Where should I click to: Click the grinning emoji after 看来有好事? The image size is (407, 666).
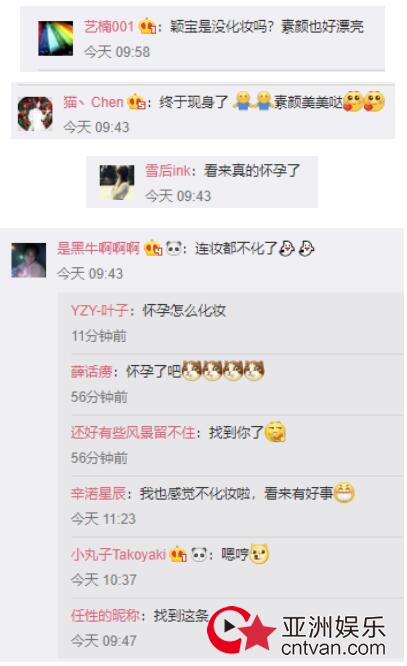[x=344, y=493]
